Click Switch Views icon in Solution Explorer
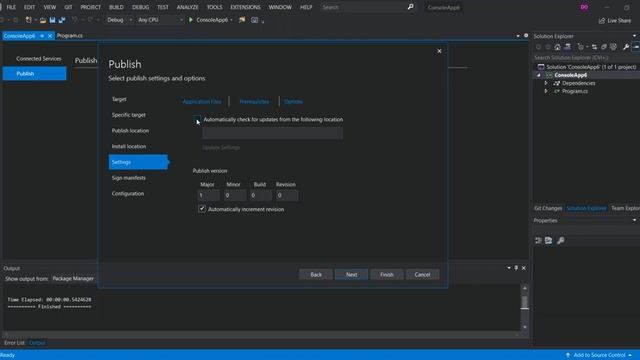This screenshot has width=640, height=360. pyautogui.click(x=567, y=47)
